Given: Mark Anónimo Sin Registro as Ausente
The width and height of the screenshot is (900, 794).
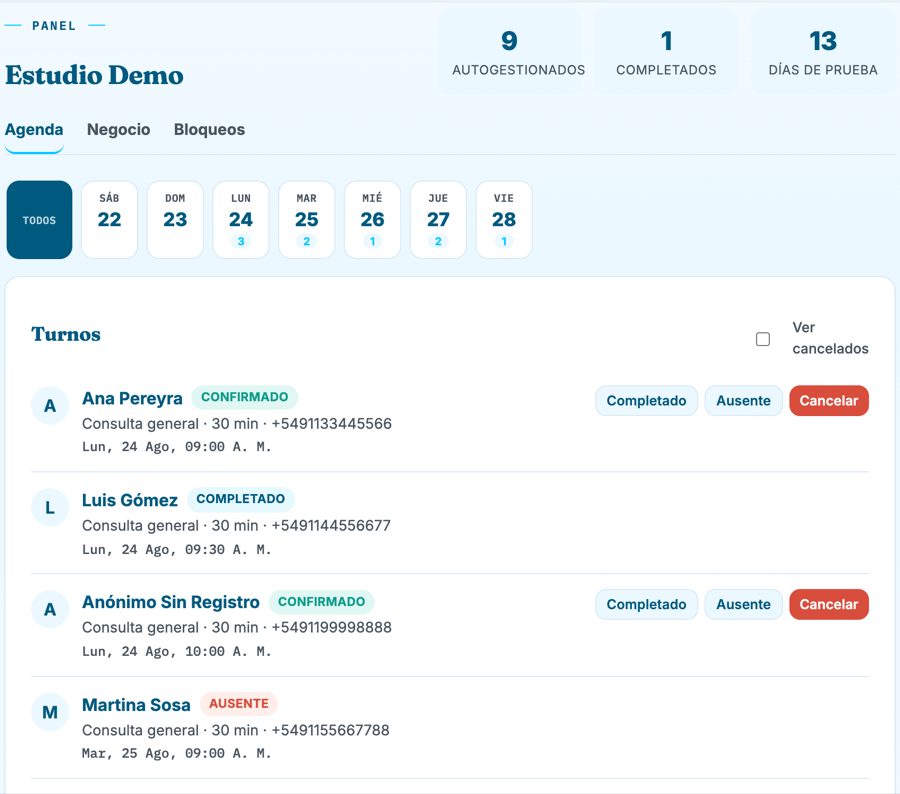Looking at the screenshot, I should point(743,605).
